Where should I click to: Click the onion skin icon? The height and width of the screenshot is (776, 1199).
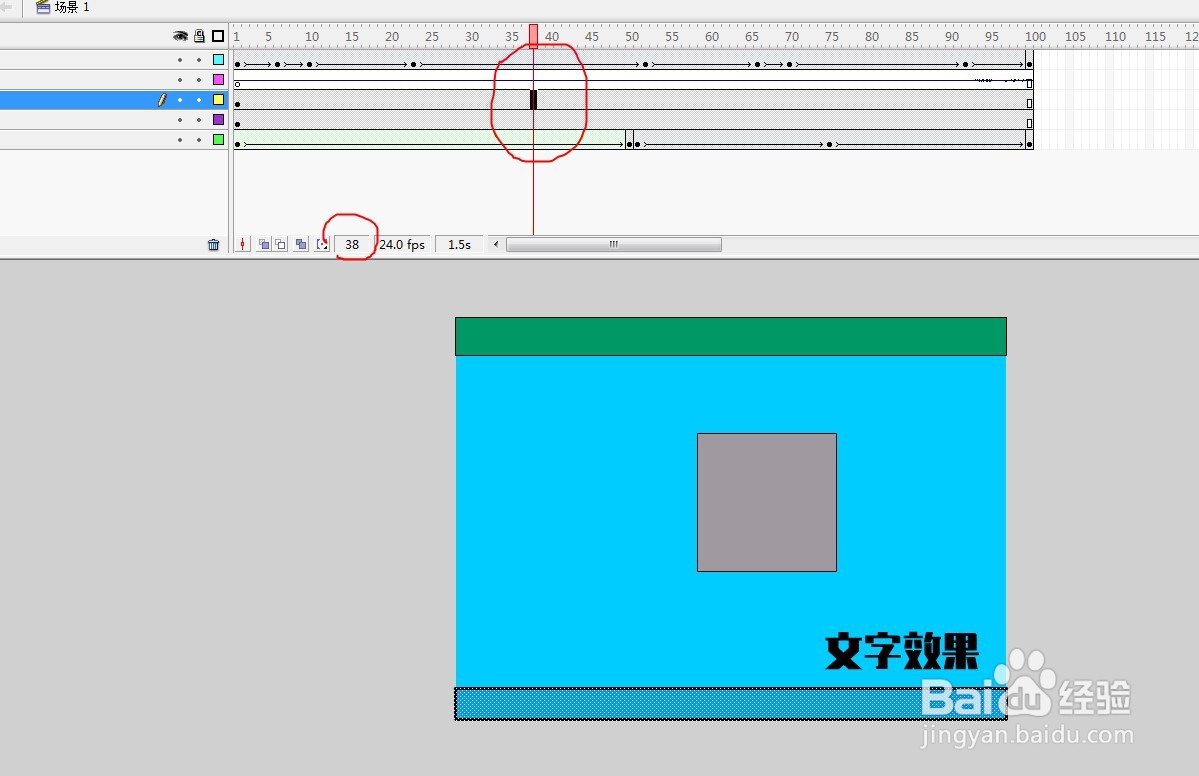point(265,243)
